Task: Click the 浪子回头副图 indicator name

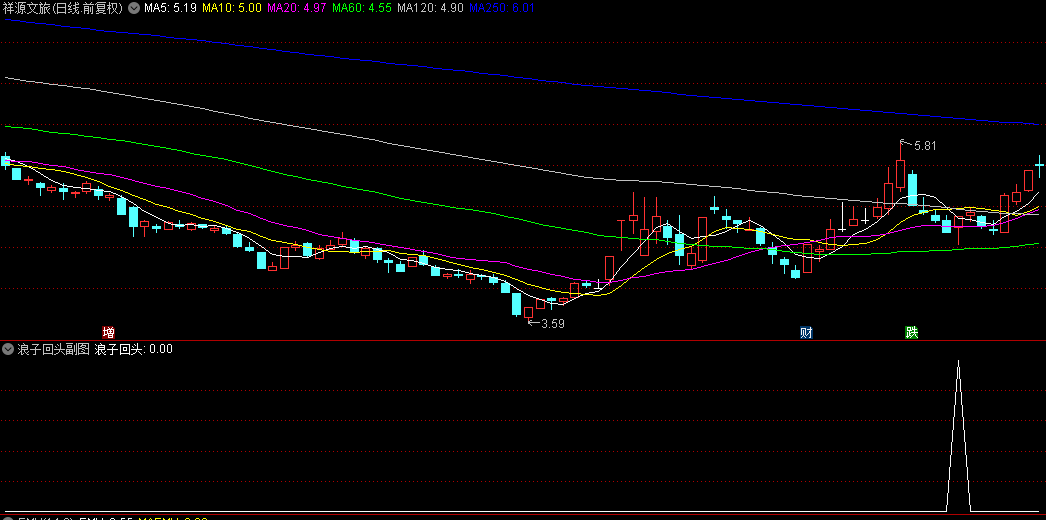Action: click(53, 349)
